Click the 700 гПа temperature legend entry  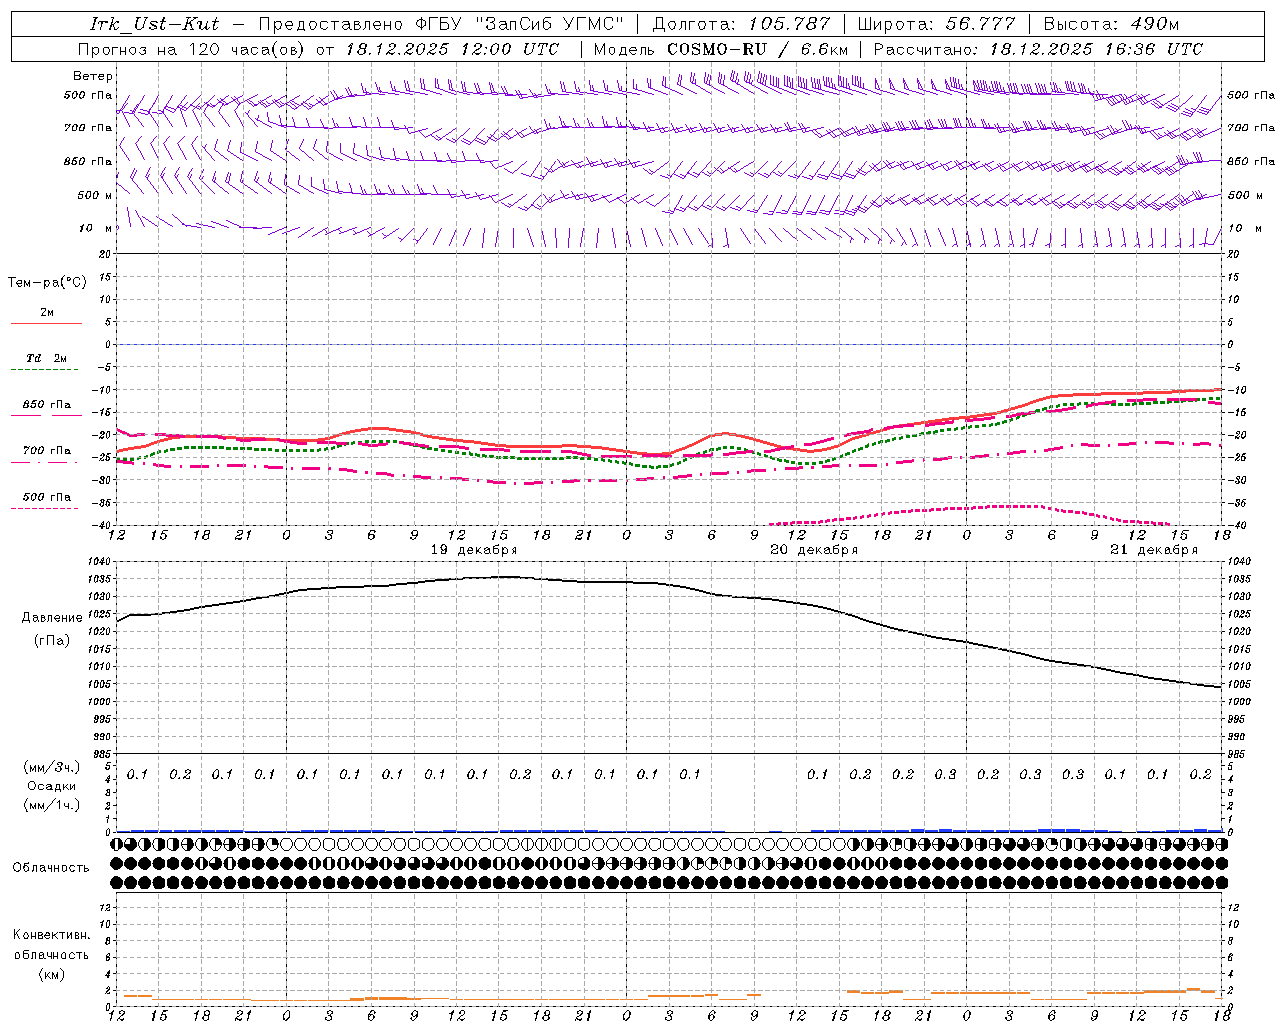click(x=47, y=451)
